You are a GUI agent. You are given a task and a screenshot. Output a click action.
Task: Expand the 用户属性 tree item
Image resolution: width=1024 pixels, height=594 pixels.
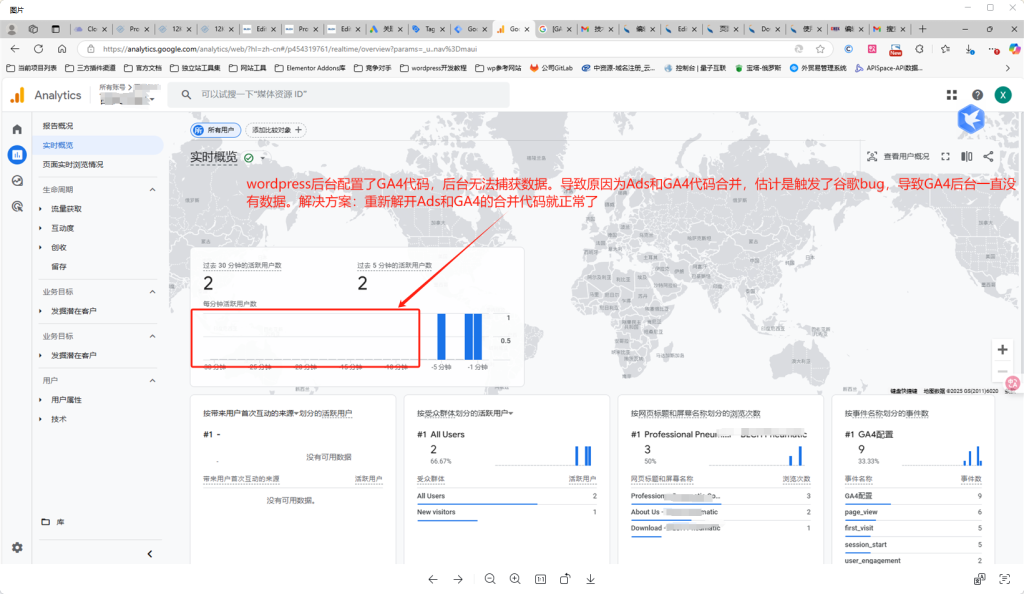click(x=40, y=400)
